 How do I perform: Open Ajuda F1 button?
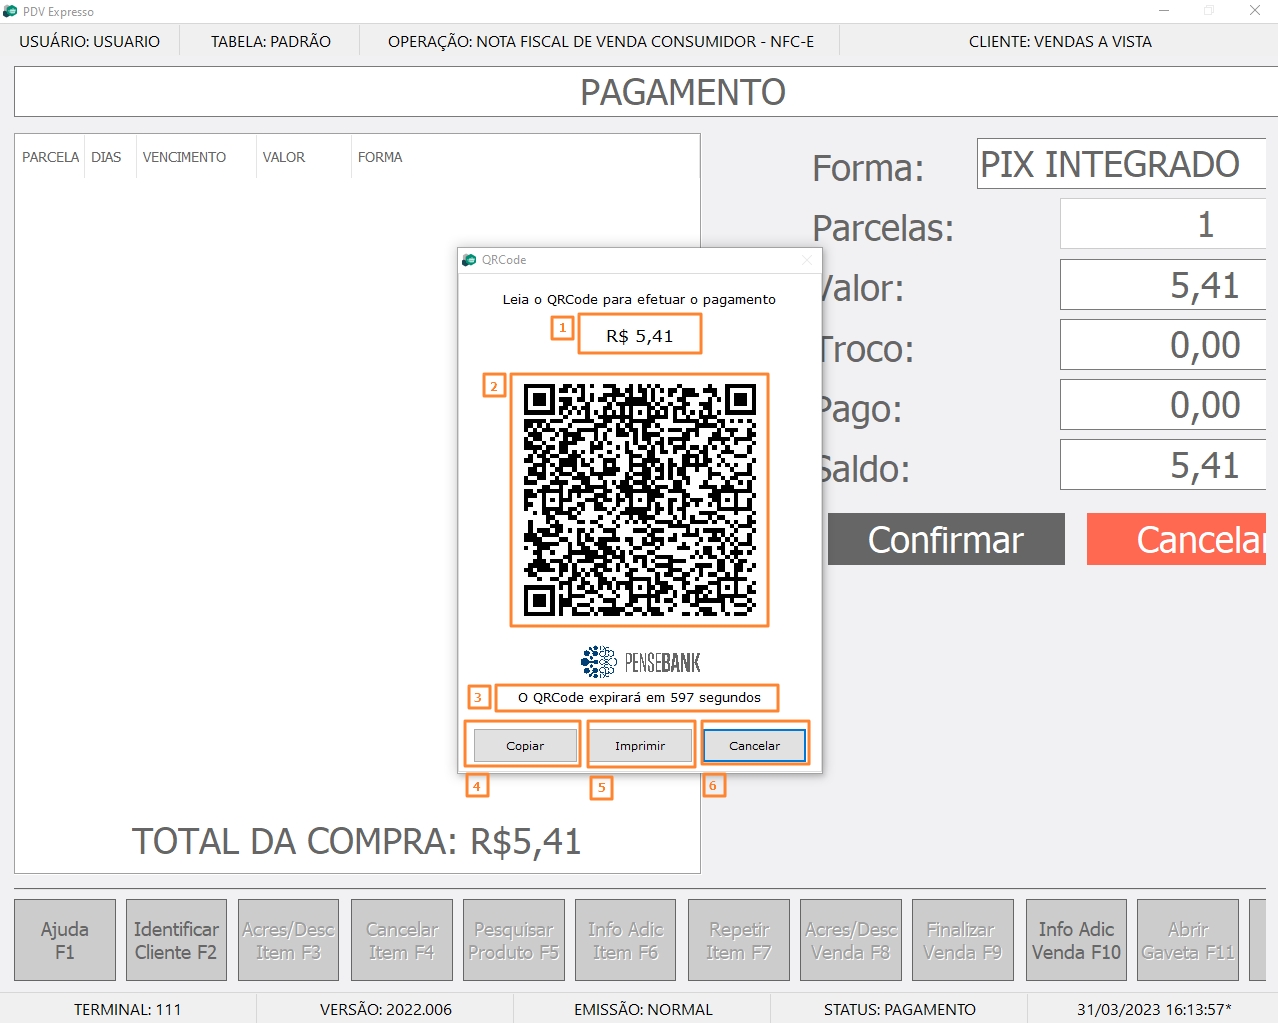tap(64, 940)
